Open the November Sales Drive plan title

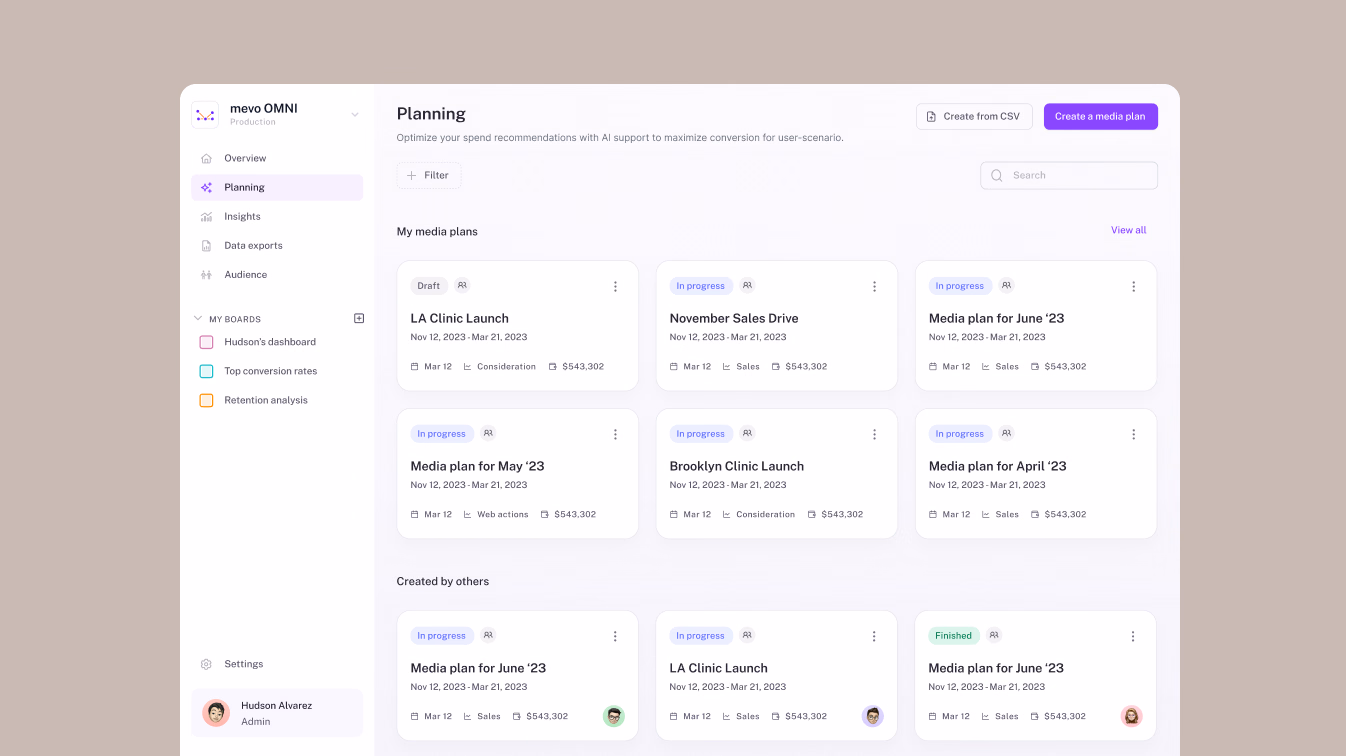tap(734, 318)
